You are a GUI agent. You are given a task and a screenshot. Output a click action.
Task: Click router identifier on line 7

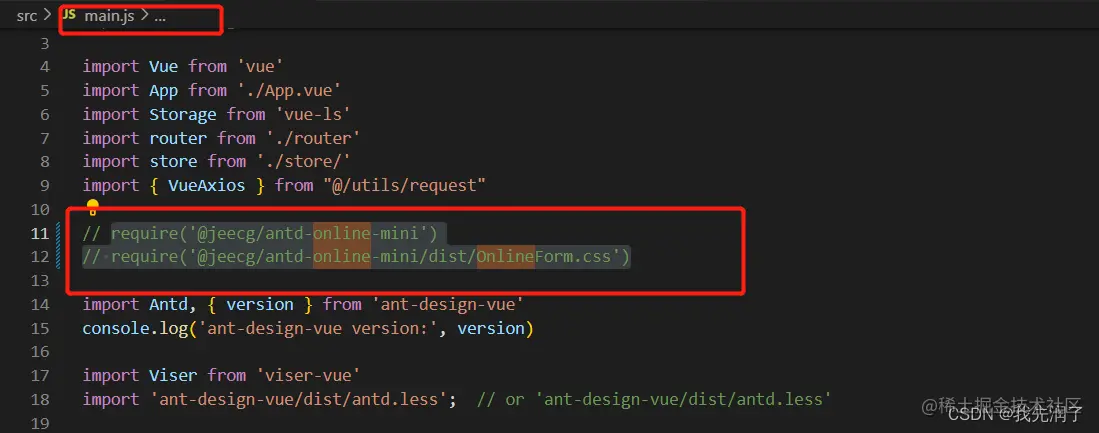pyautogui.click(x=178, y=138)
